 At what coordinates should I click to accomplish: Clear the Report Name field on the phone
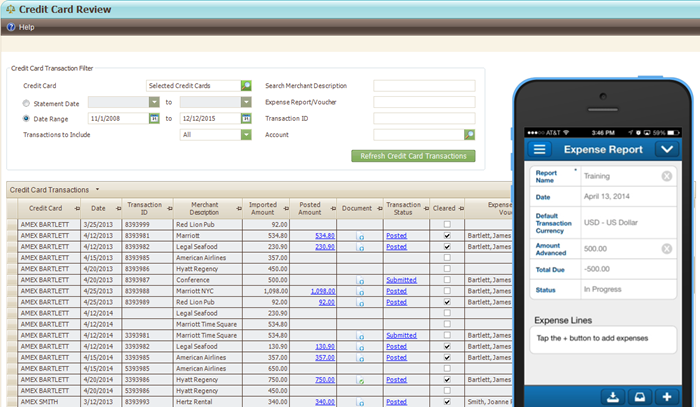click(x=667, y=176)
